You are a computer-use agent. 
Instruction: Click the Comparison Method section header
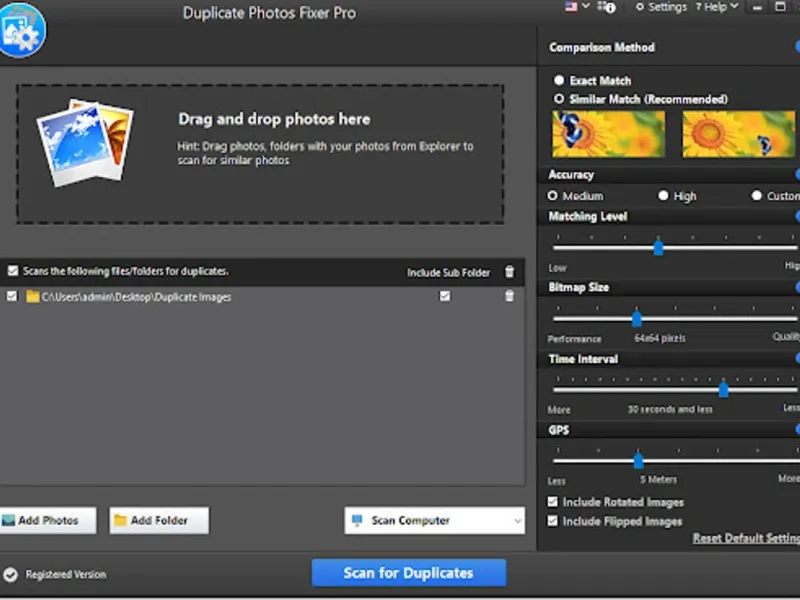point(602,47)
